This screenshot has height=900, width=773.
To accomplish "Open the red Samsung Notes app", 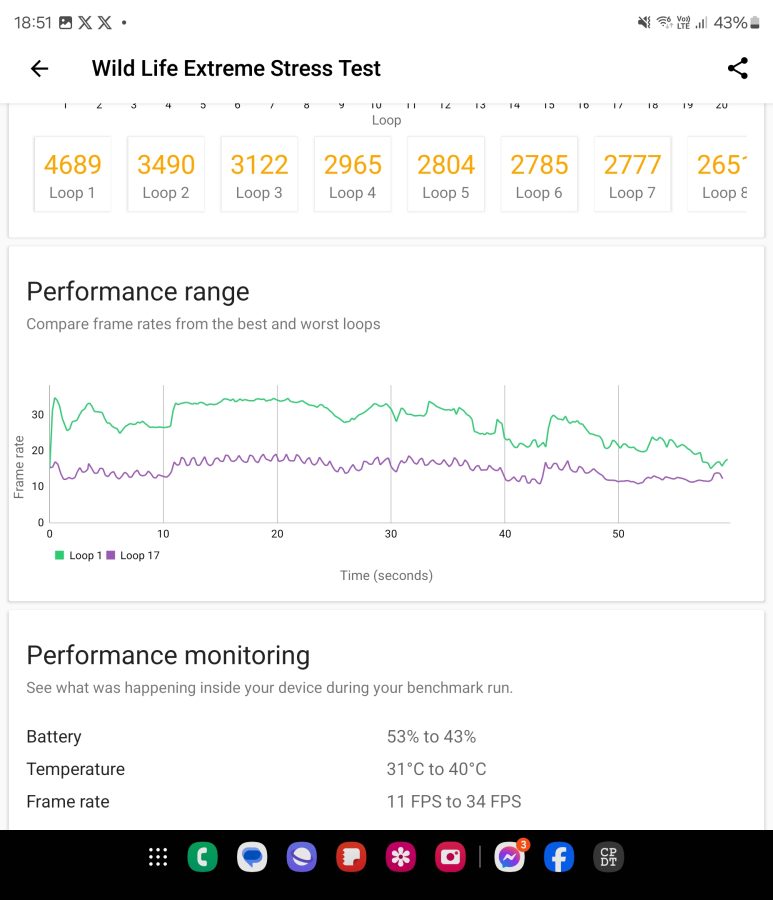I will [351, 857].
